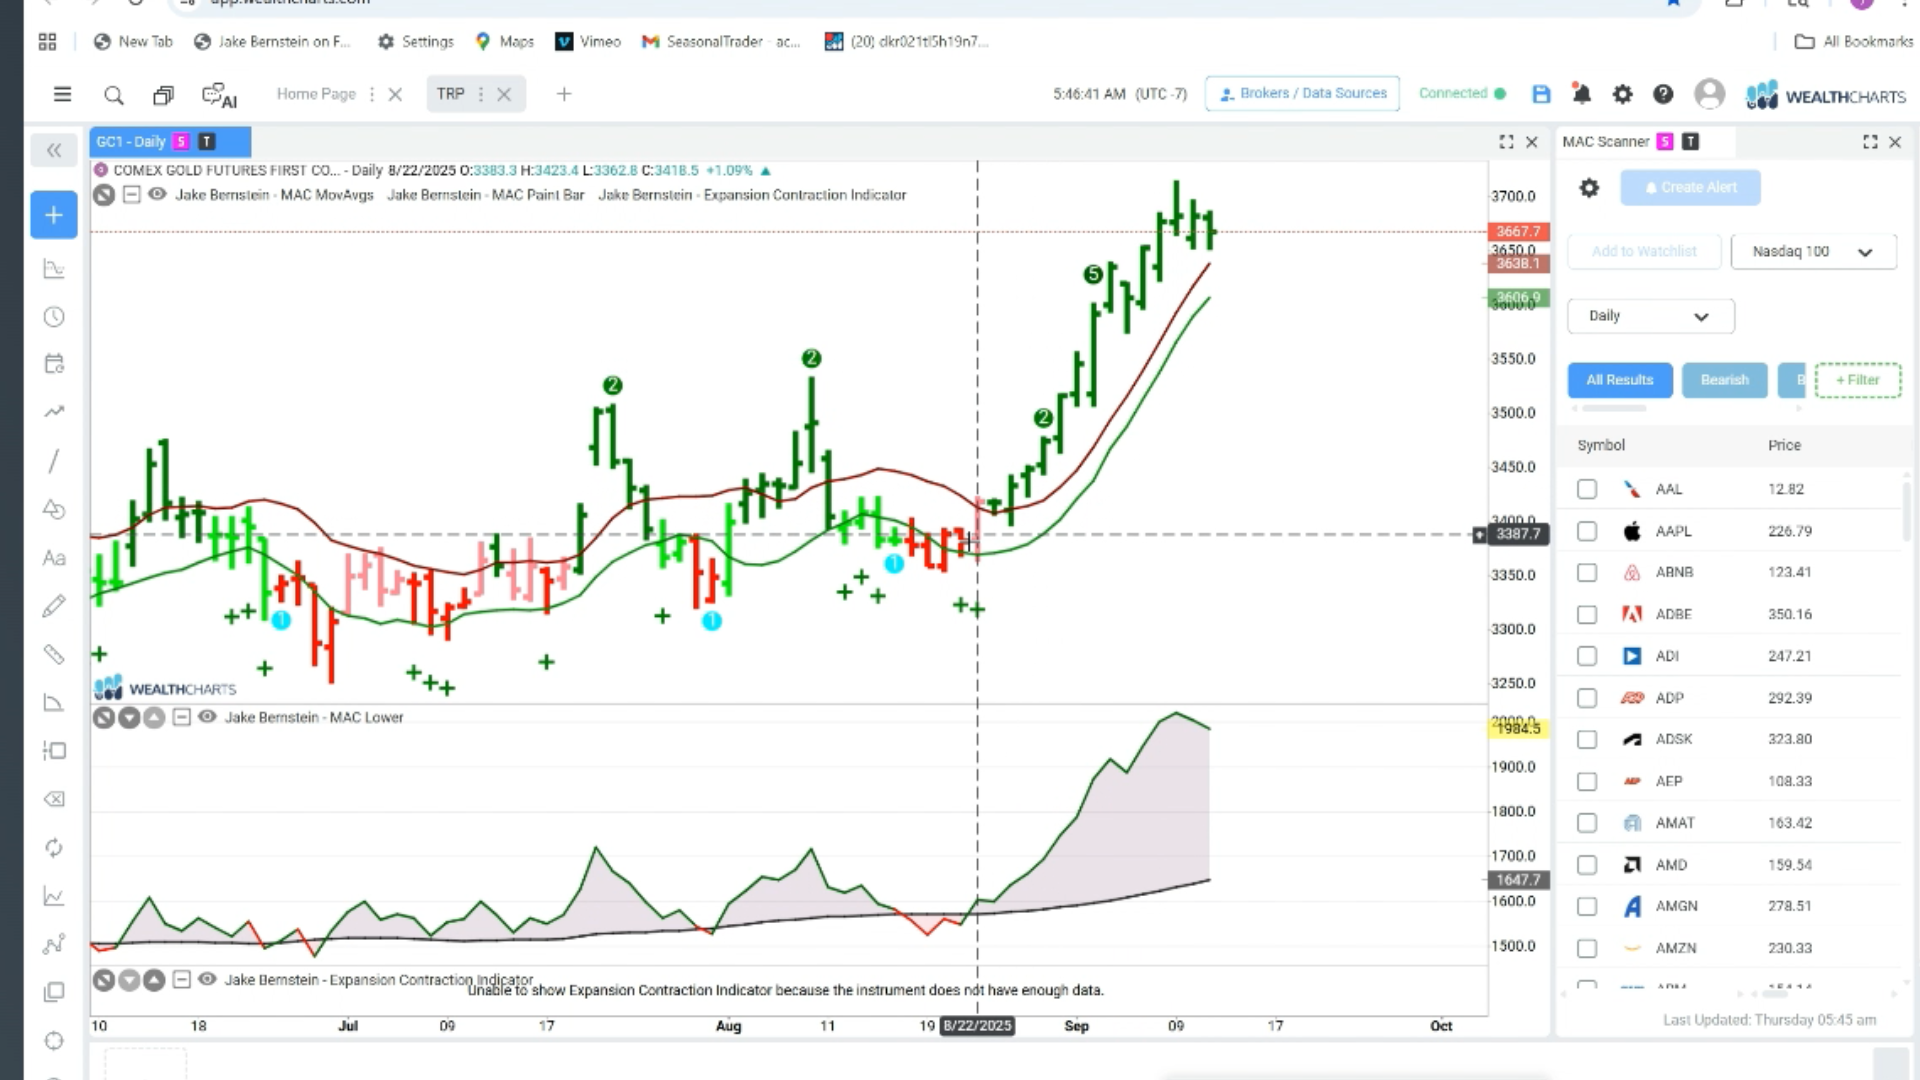Open the calendar events tool
The width and height of the screenshot is (1920, 1080).
pyautogui.click(x=54, y=363)
